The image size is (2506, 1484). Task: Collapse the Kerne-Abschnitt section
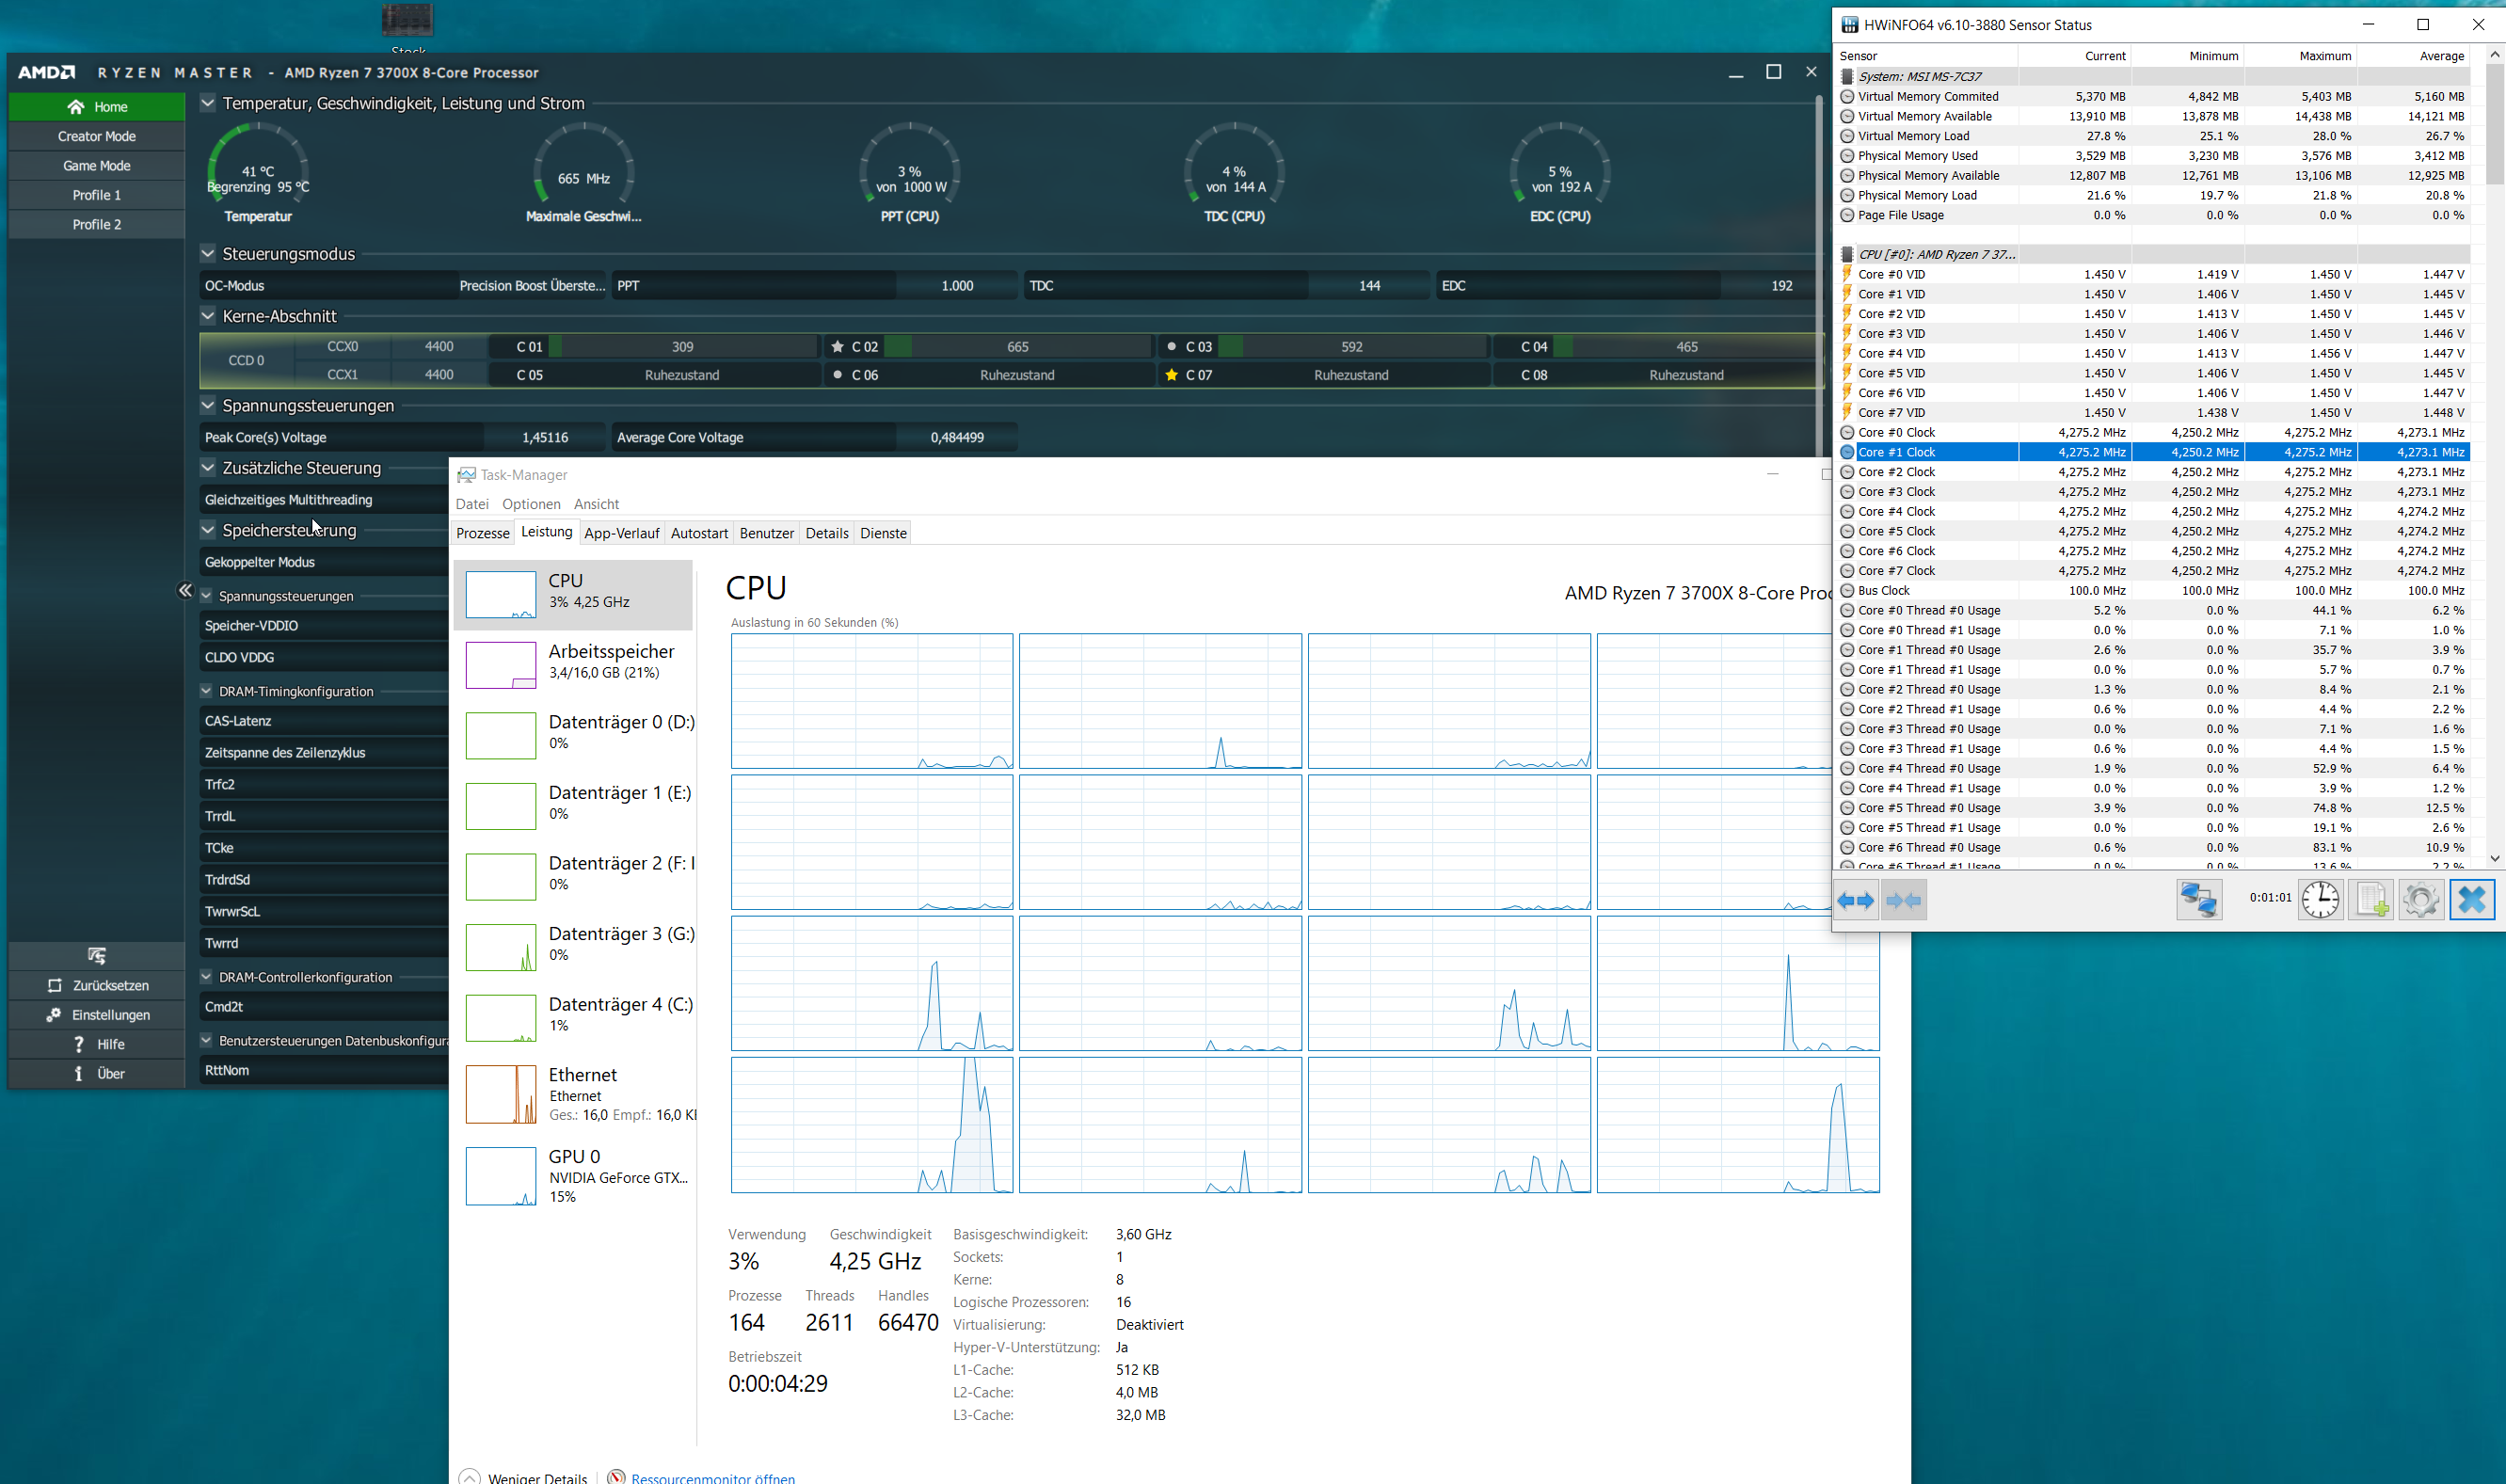pyautogui.click(x=208, y=316)
